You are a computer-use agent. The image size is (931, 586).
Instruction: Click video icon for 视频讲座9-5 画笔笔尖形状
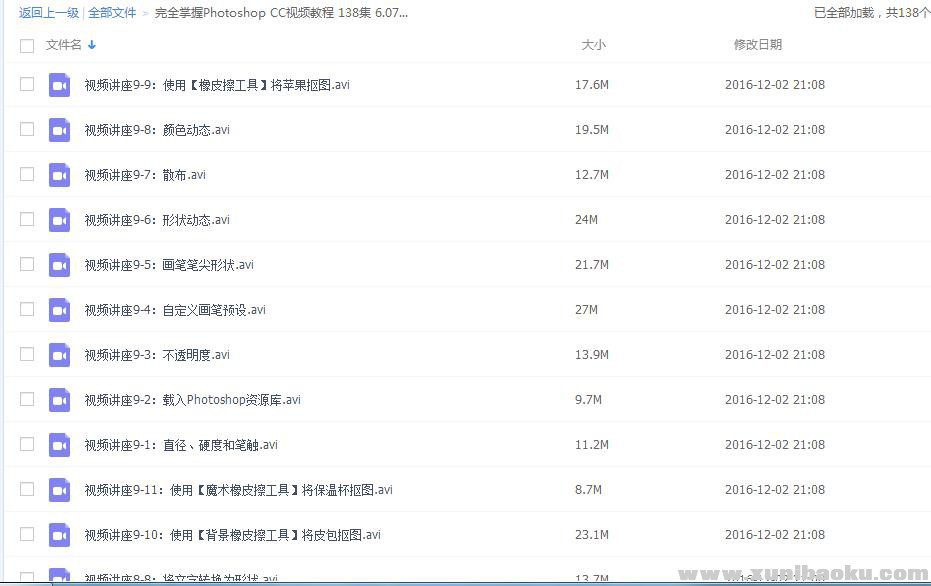coord(59,265)
